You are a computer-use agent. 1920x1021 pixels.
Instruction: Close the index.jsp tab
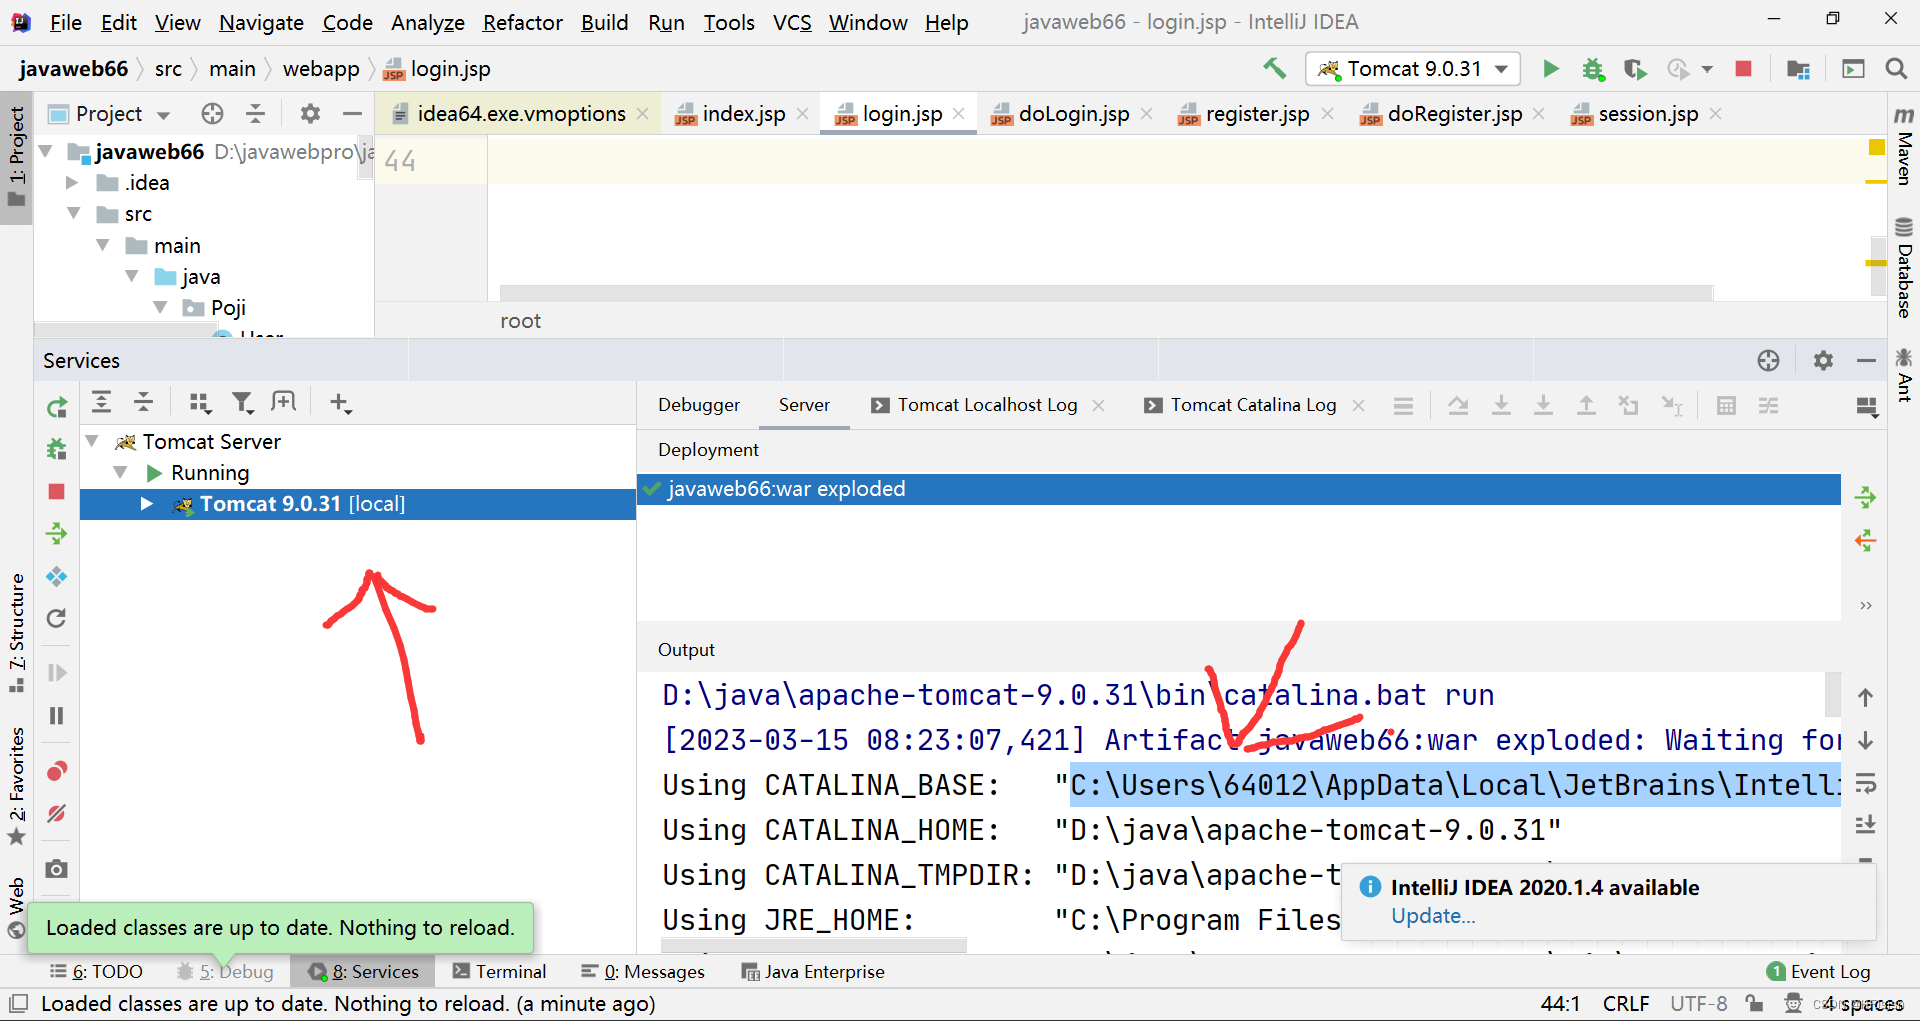click(x=802, y=114)
